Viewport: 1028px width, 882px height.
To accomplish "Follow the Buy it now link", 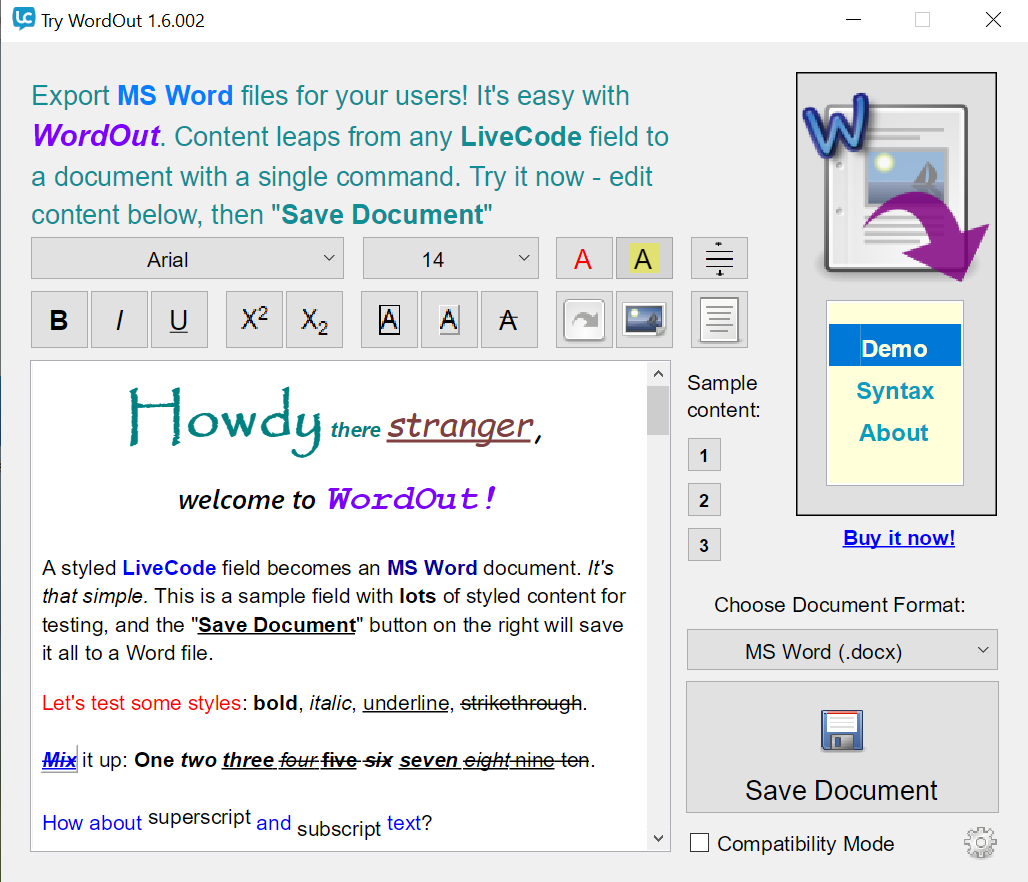I will pos(899,538).
